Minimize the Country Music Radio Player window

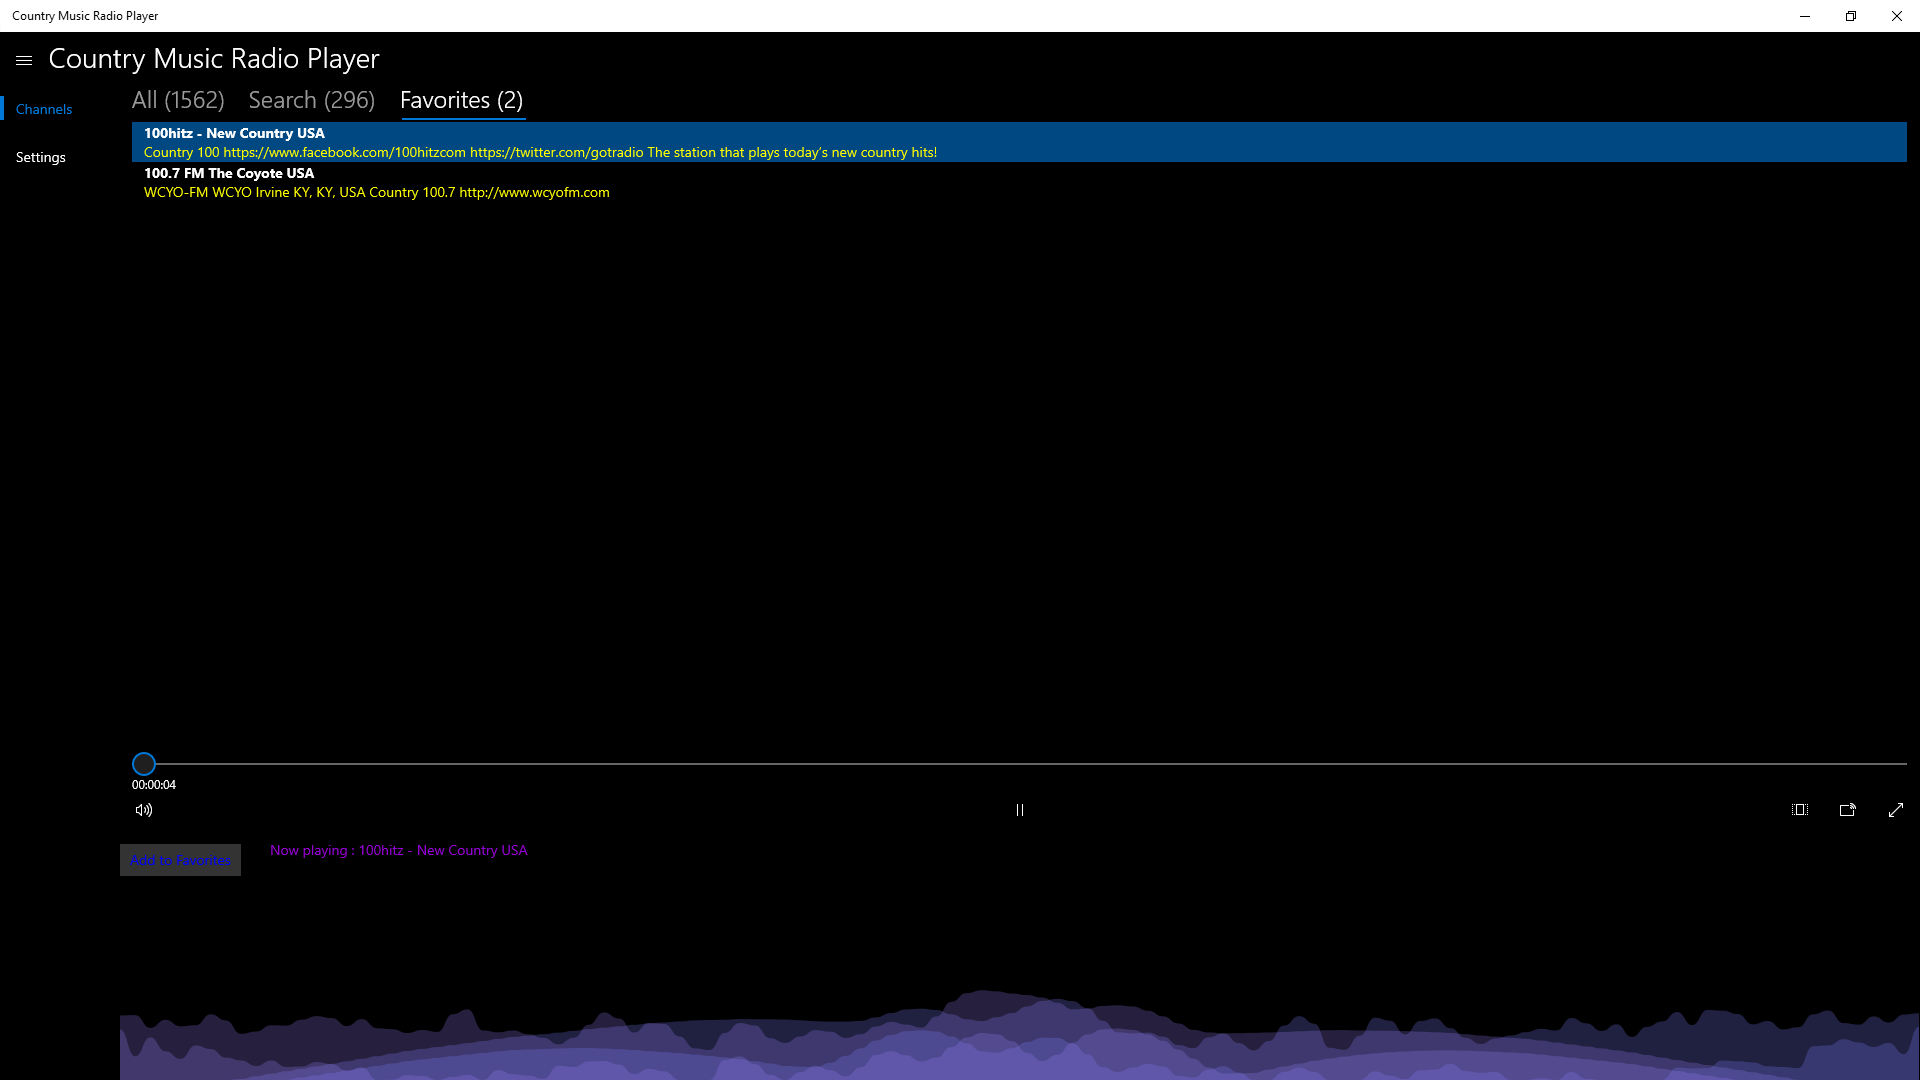1805,16
